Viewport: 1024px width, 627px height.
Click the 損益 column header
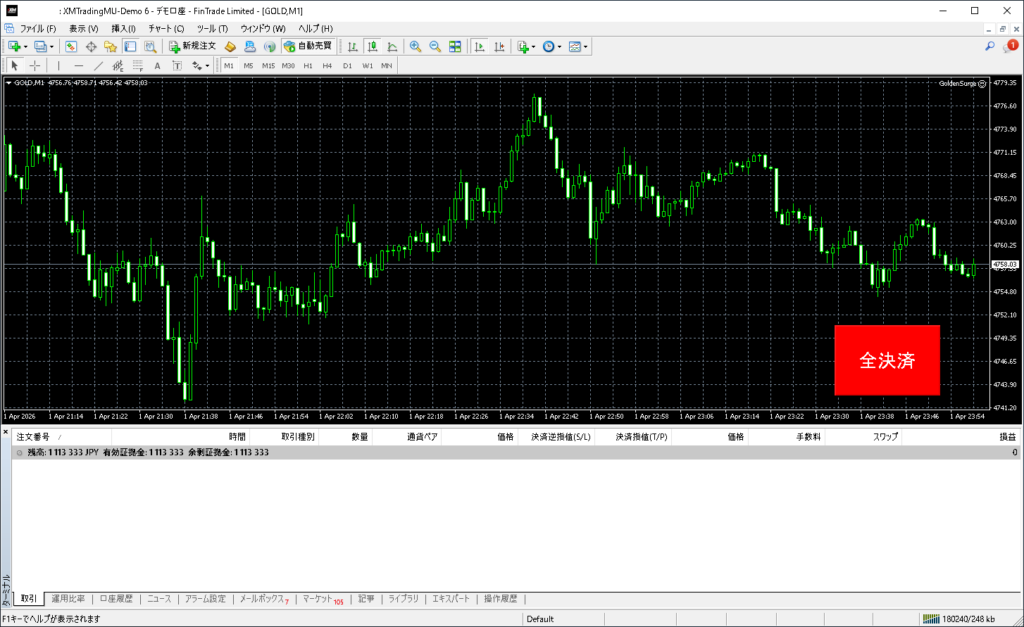[1008, 437]
